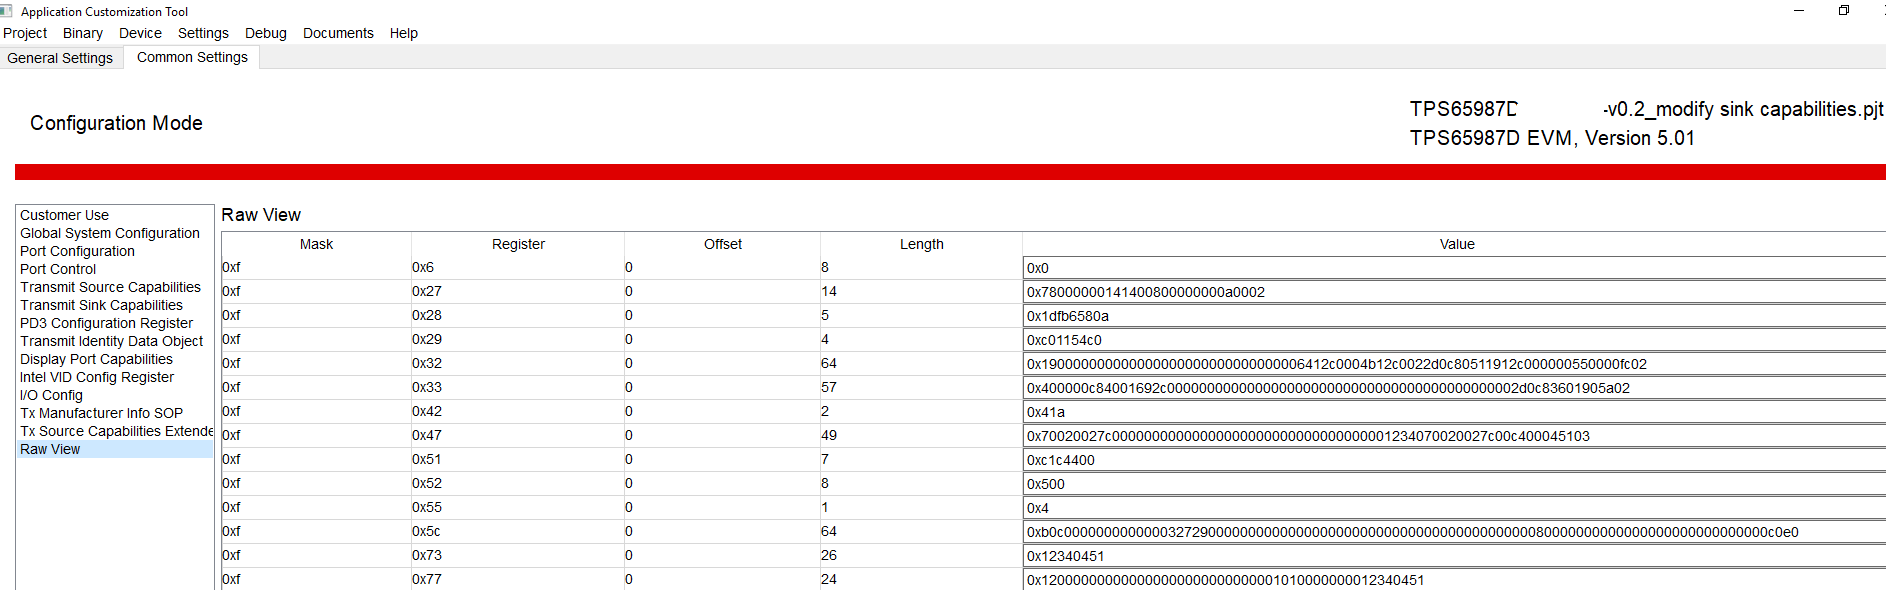The image size is (1886, 590).
Task: Edit value field for register 0x32
Action: (1455, 364)
